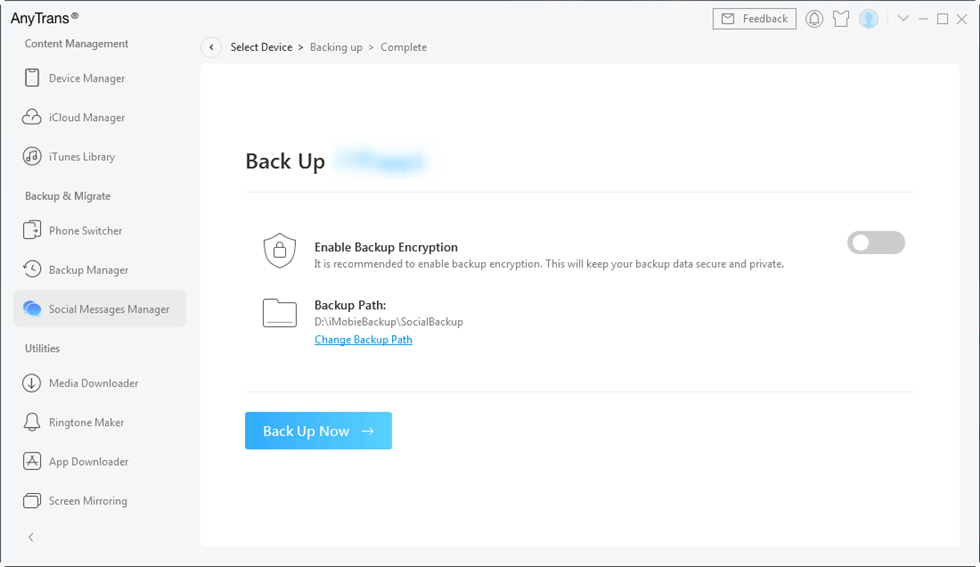
Task: Click the Select Device breadcrumb
Action: 261,48
